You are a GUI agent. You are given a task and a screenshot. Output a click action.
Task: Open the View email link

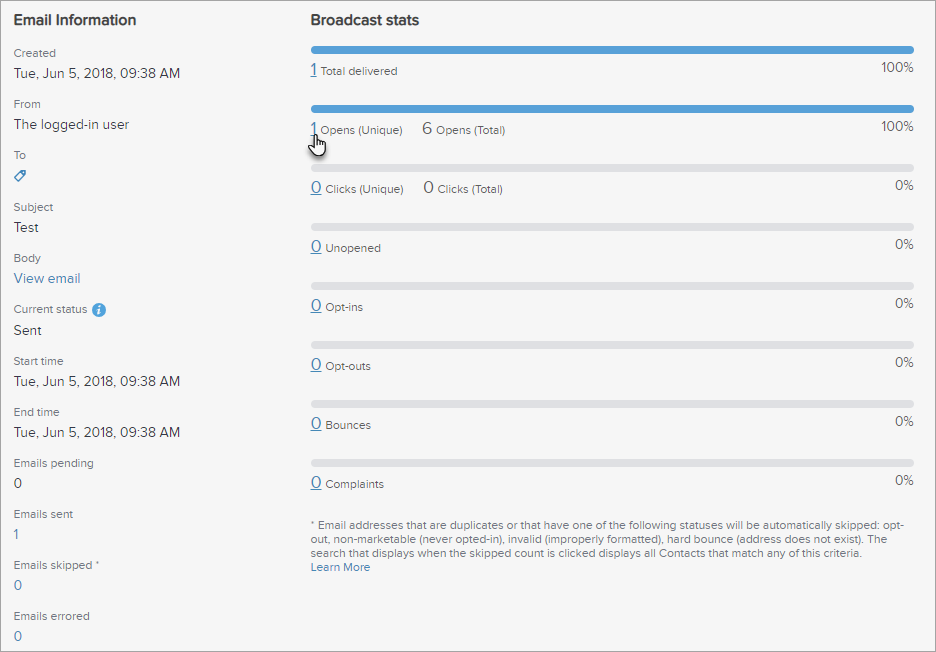click(47, 279)
